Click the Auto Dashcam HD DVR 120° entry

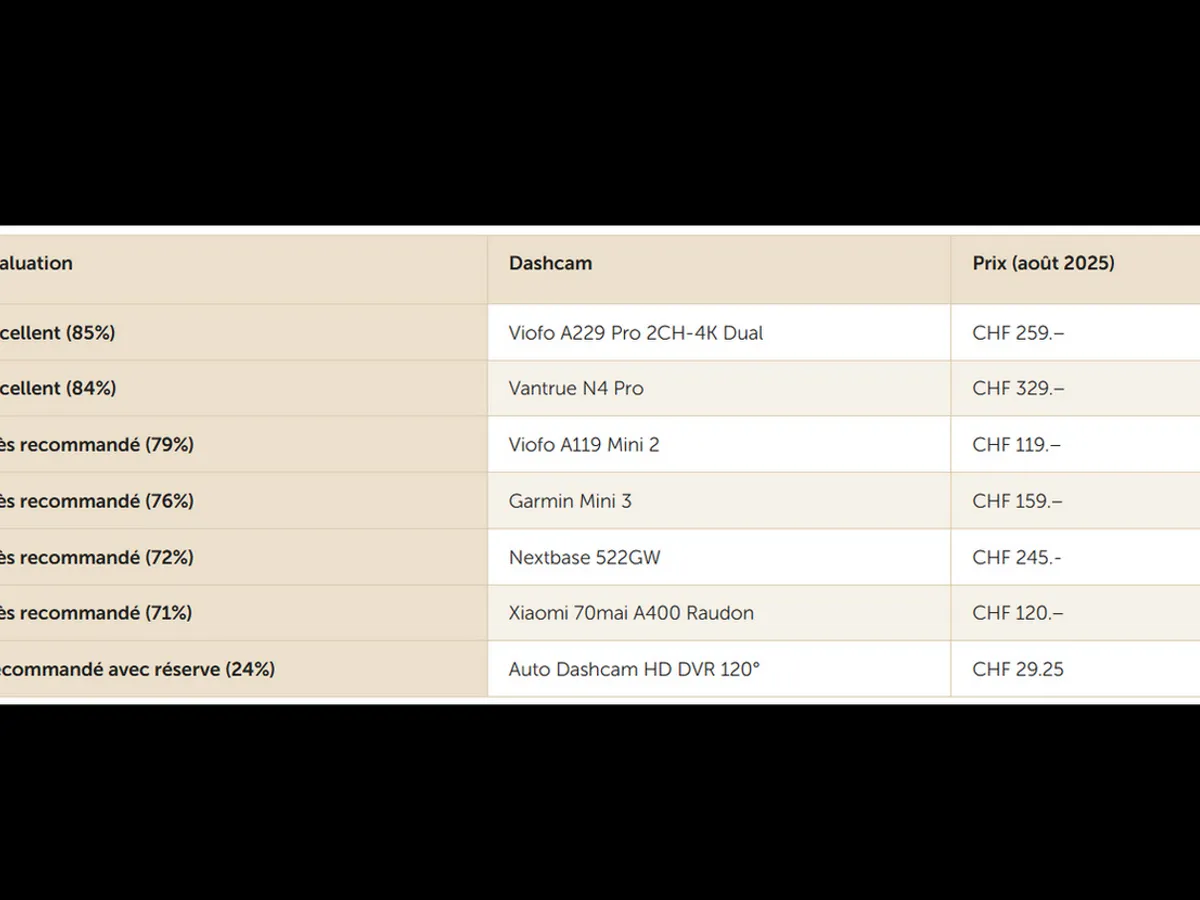634,669
